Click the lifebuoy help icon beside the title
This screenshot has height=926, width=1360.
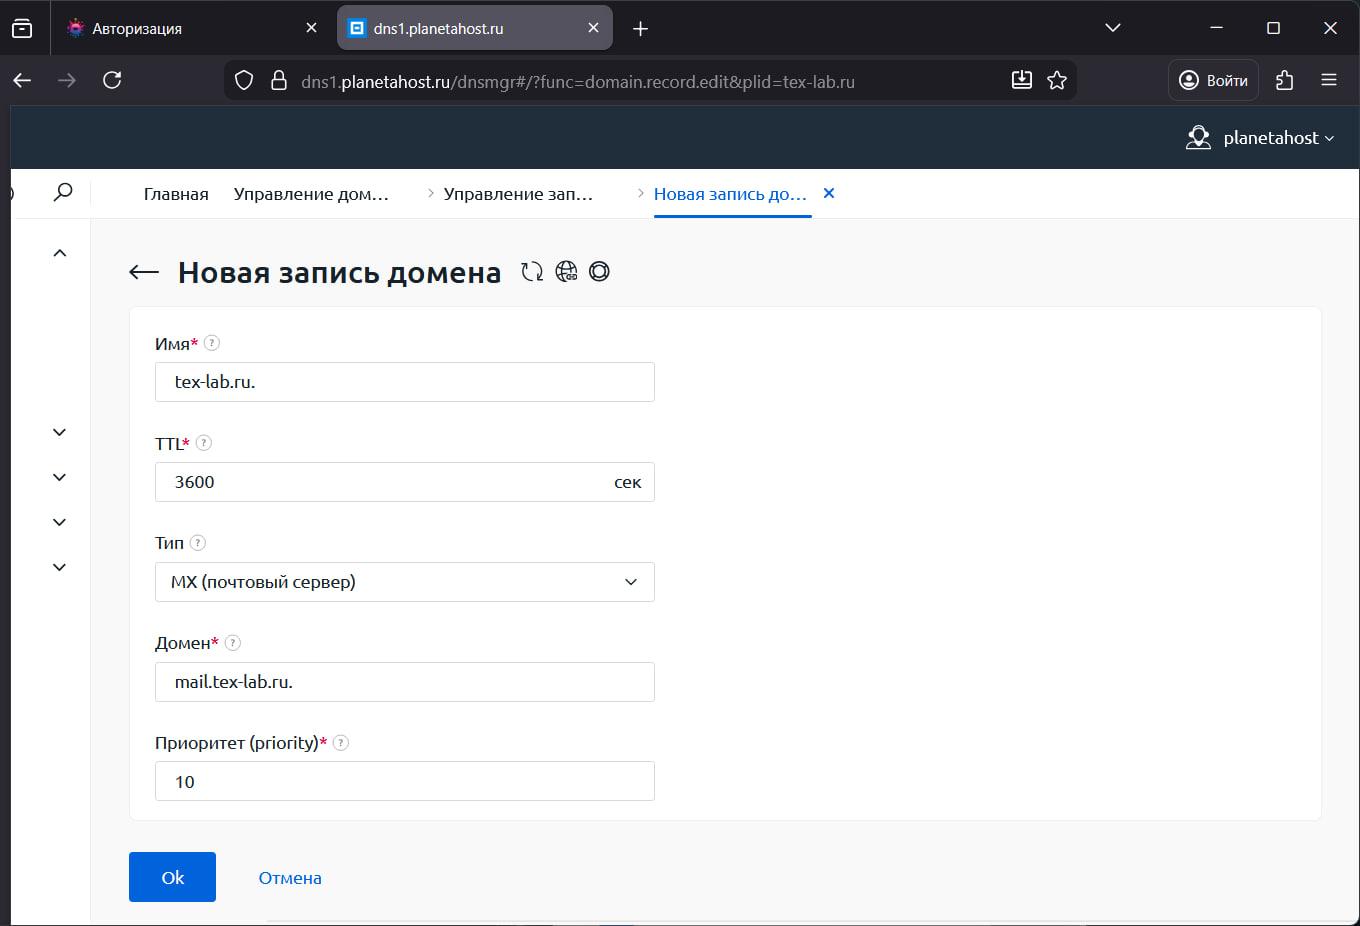[599, 271]
